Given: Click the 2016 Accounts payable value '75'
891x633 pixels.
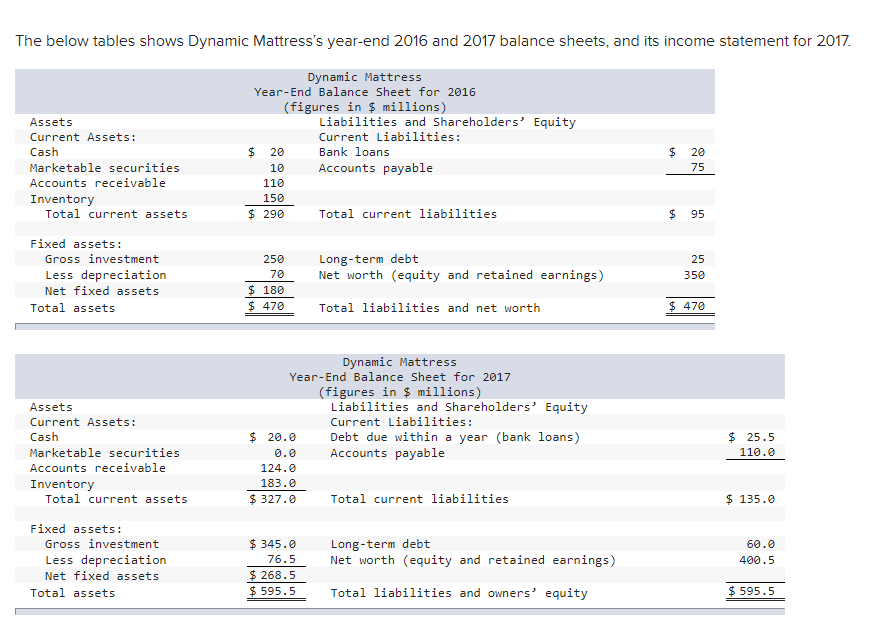Looking at the screenshot, I should 698,167.
